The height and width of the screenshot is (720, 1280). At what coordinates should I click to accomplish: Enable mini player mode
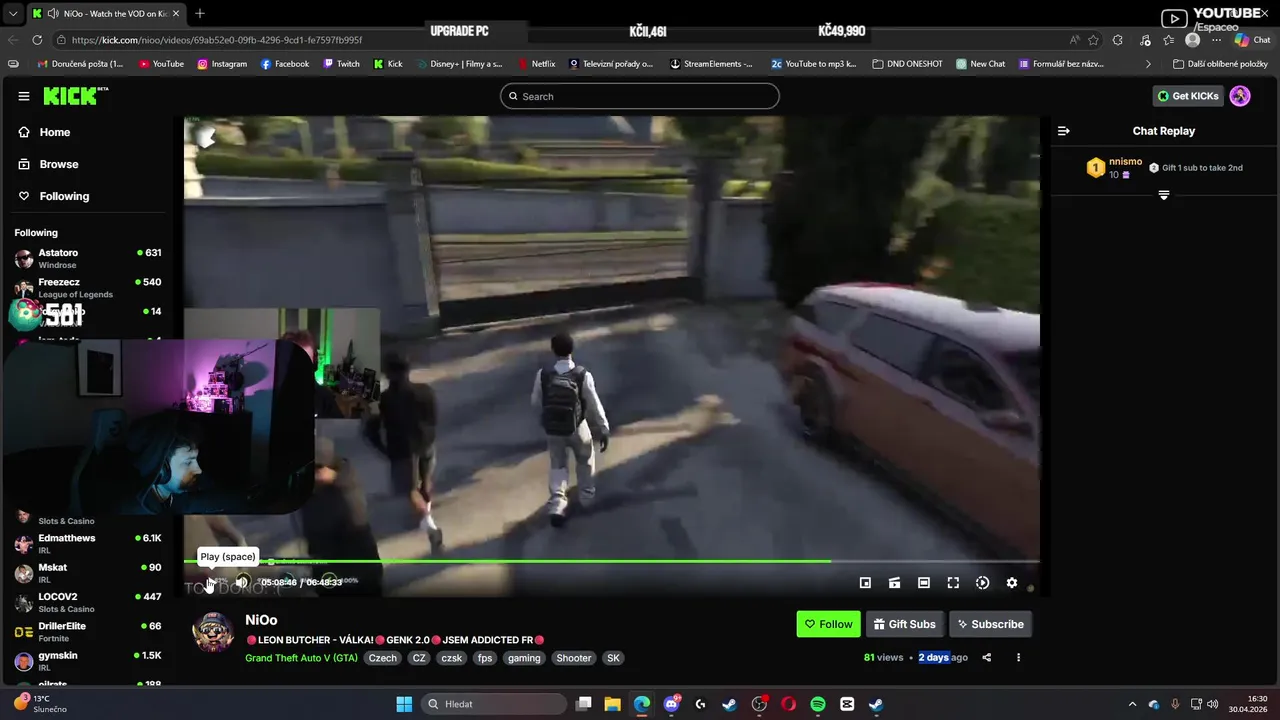point(865,583)
